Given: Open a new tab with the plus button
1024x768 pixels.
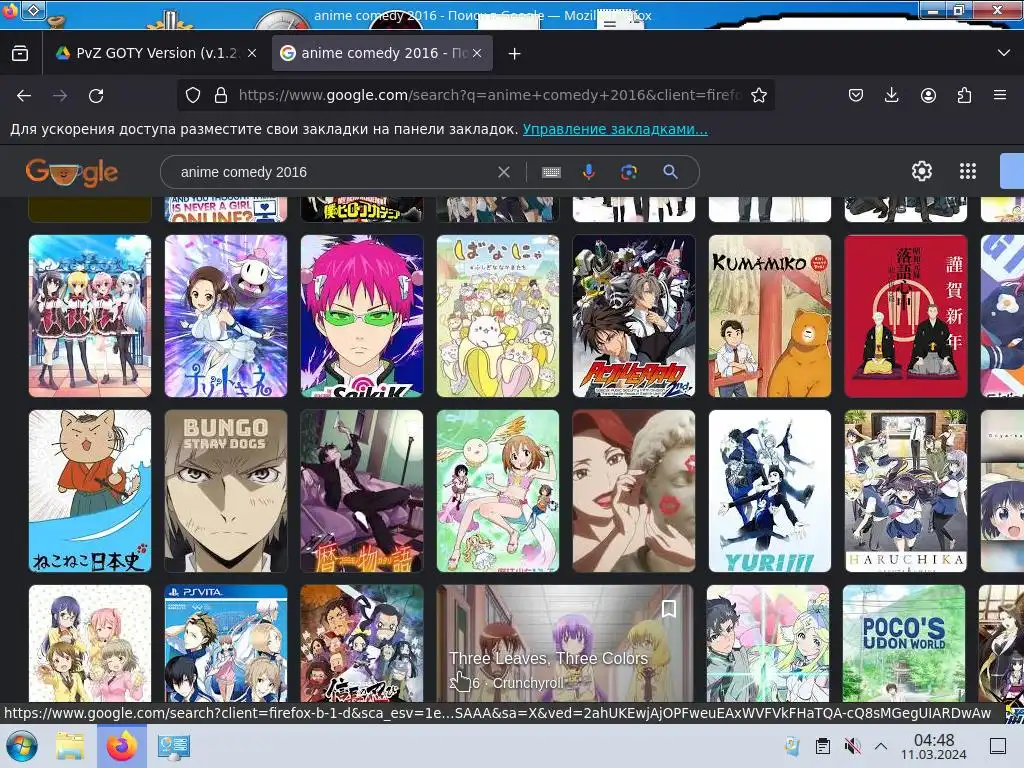Looking at the screenshot, I should pos(515,54).
